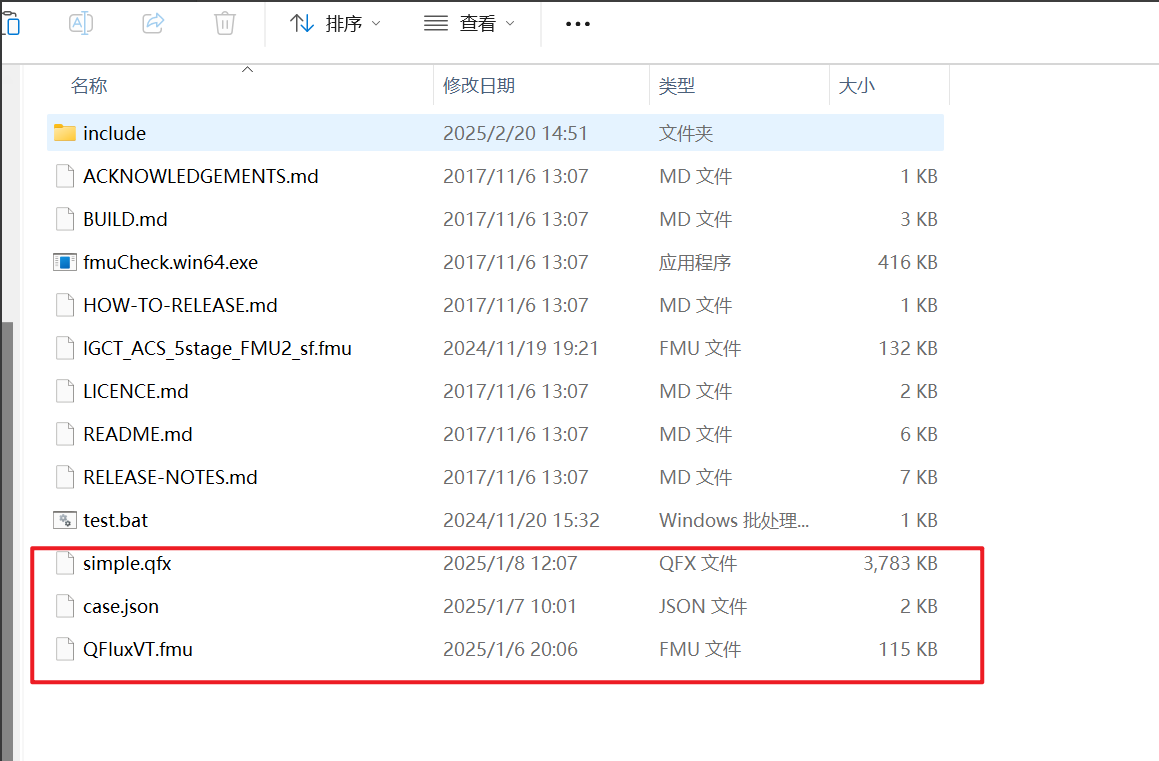This screenshot has width=1159, height=761.
Task: Click the fmuCheck.win64.exe application icon
Action: (x=65, y=262)
